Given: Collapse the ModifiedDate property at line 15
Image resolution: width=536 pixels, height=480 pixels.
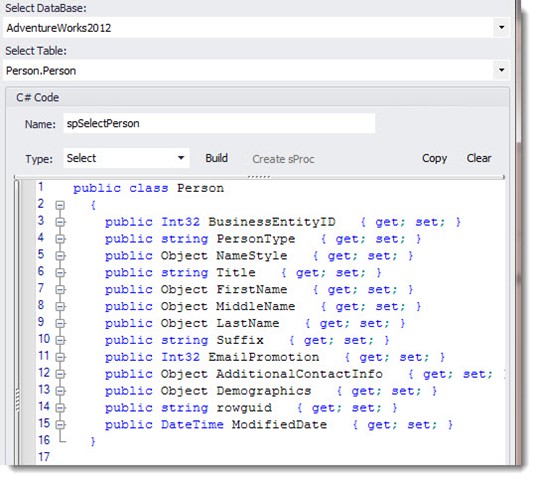Looking at the screenshot, I should 60,425.
